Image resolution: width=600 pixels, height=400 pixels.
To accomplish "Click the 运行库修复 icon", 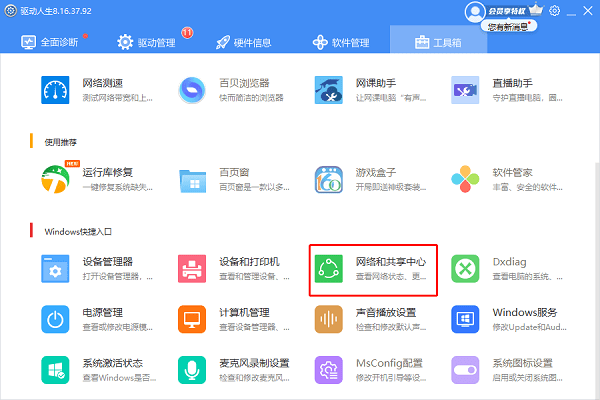I will [56, 179].
